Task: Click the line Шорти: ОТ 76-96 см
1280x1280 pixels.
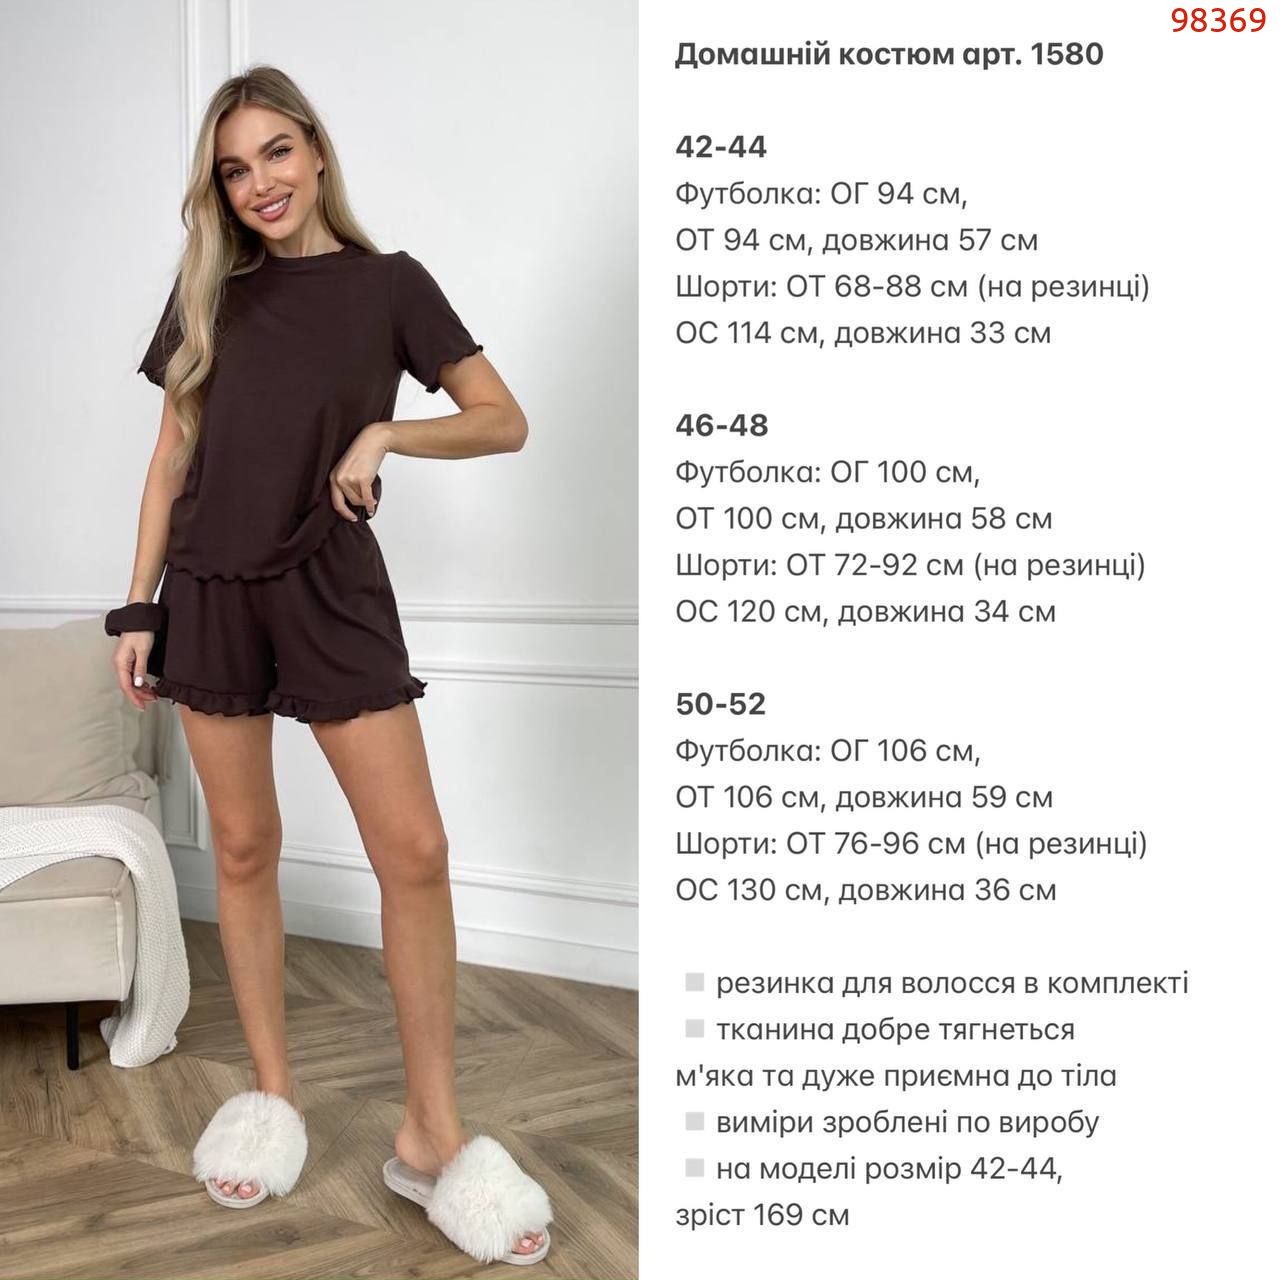Action: tap(912, 844)
